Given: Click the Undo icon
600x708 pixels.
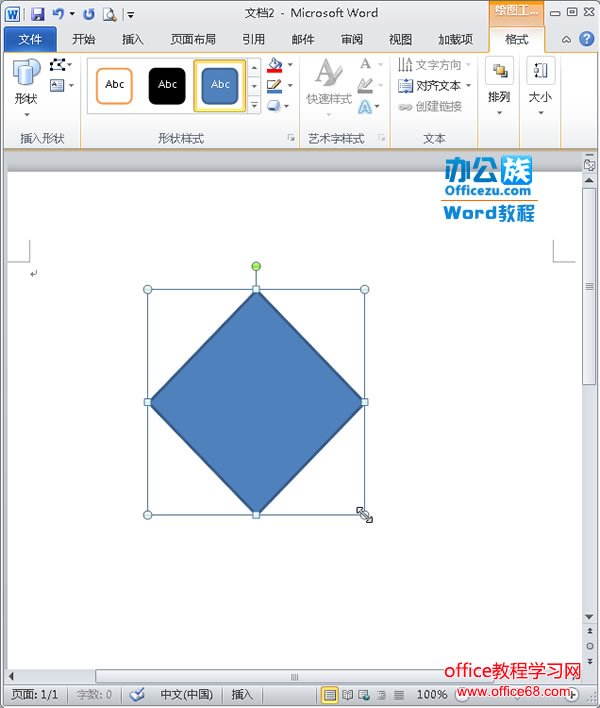Looking at the screenshot, I should (x=58, y=14).
